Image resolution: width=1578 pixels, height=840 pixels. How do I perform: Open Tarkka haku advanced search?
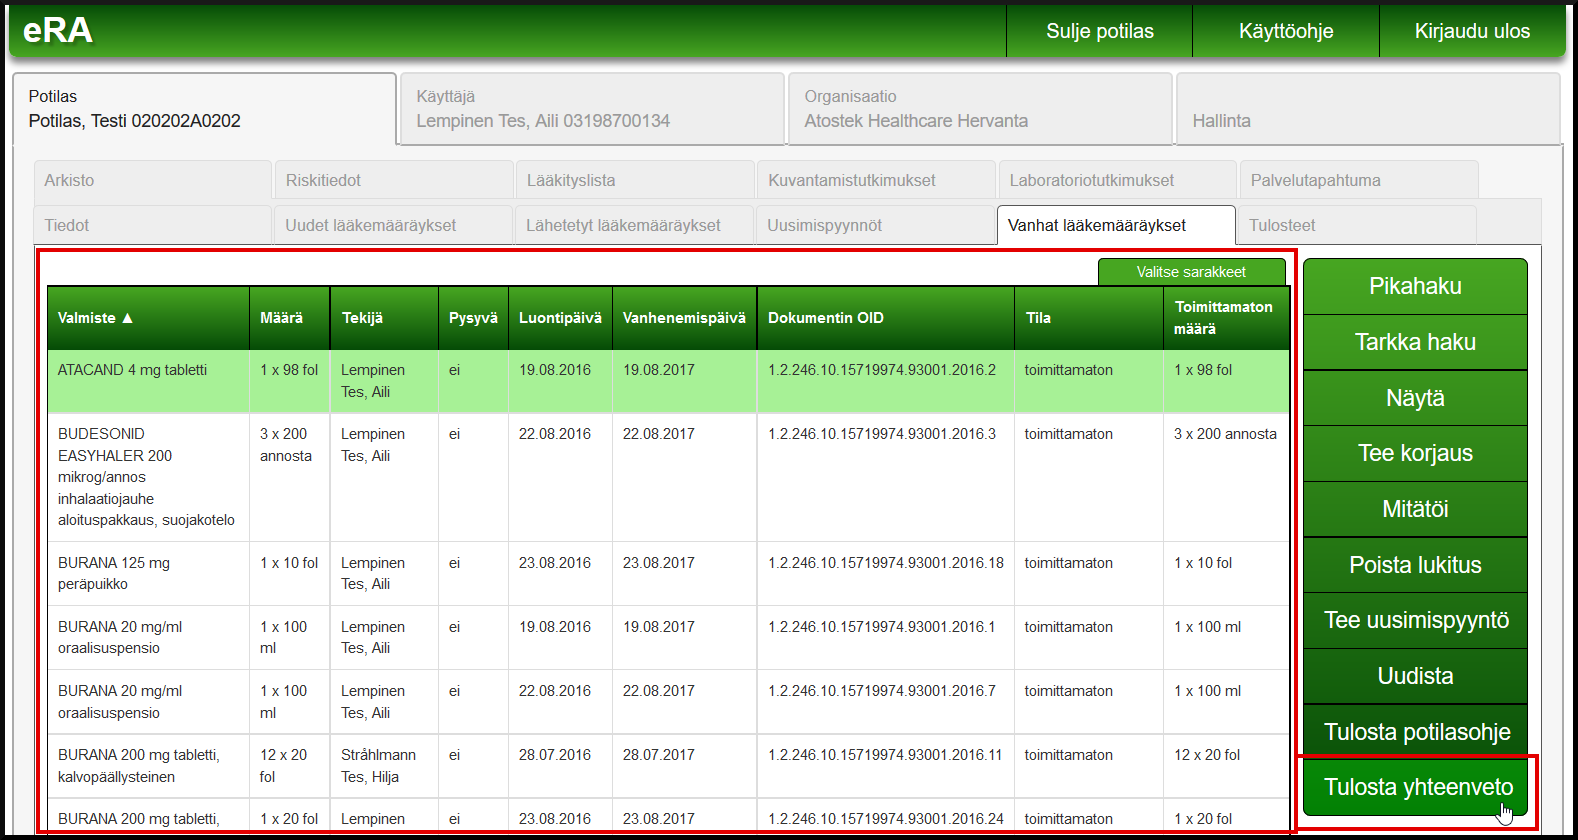(x=1415, y=342)
